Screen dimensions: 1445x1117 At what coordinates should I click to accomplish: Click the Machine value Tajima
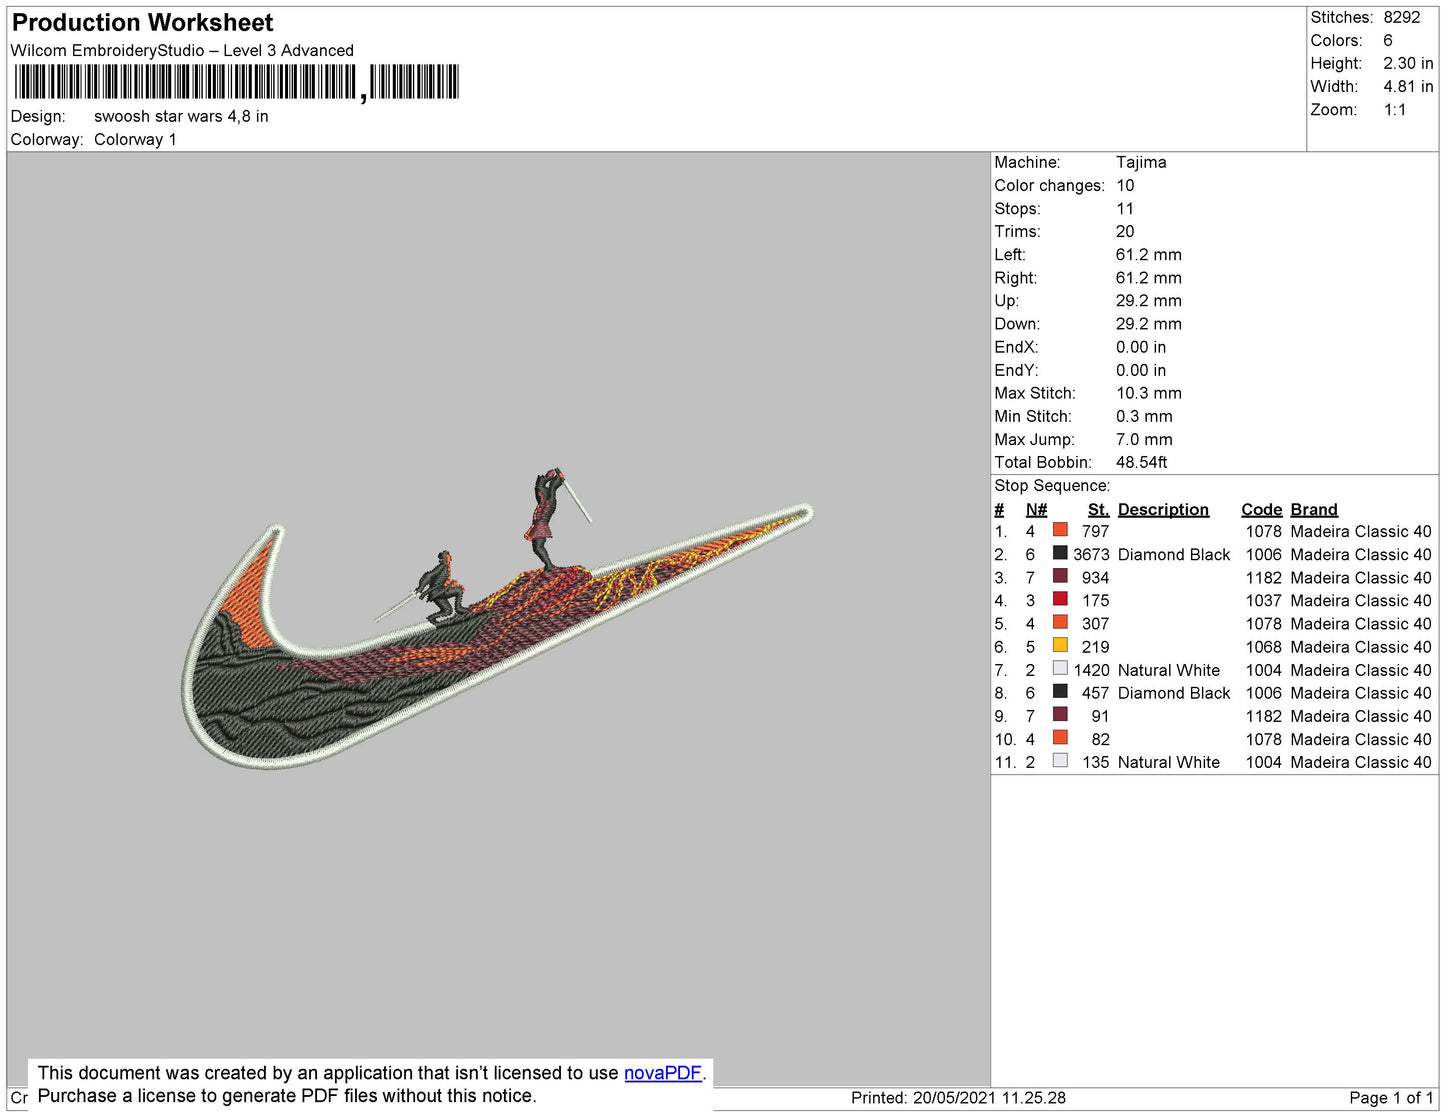point(1141,162)
